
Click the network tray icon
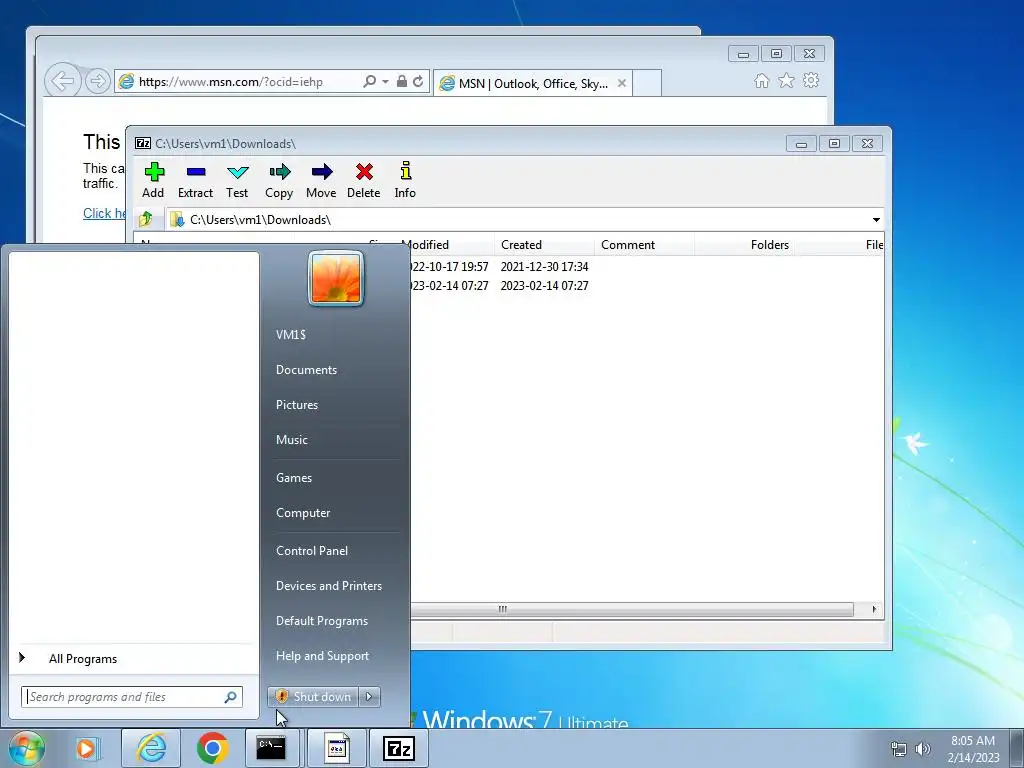pos(899,749)
